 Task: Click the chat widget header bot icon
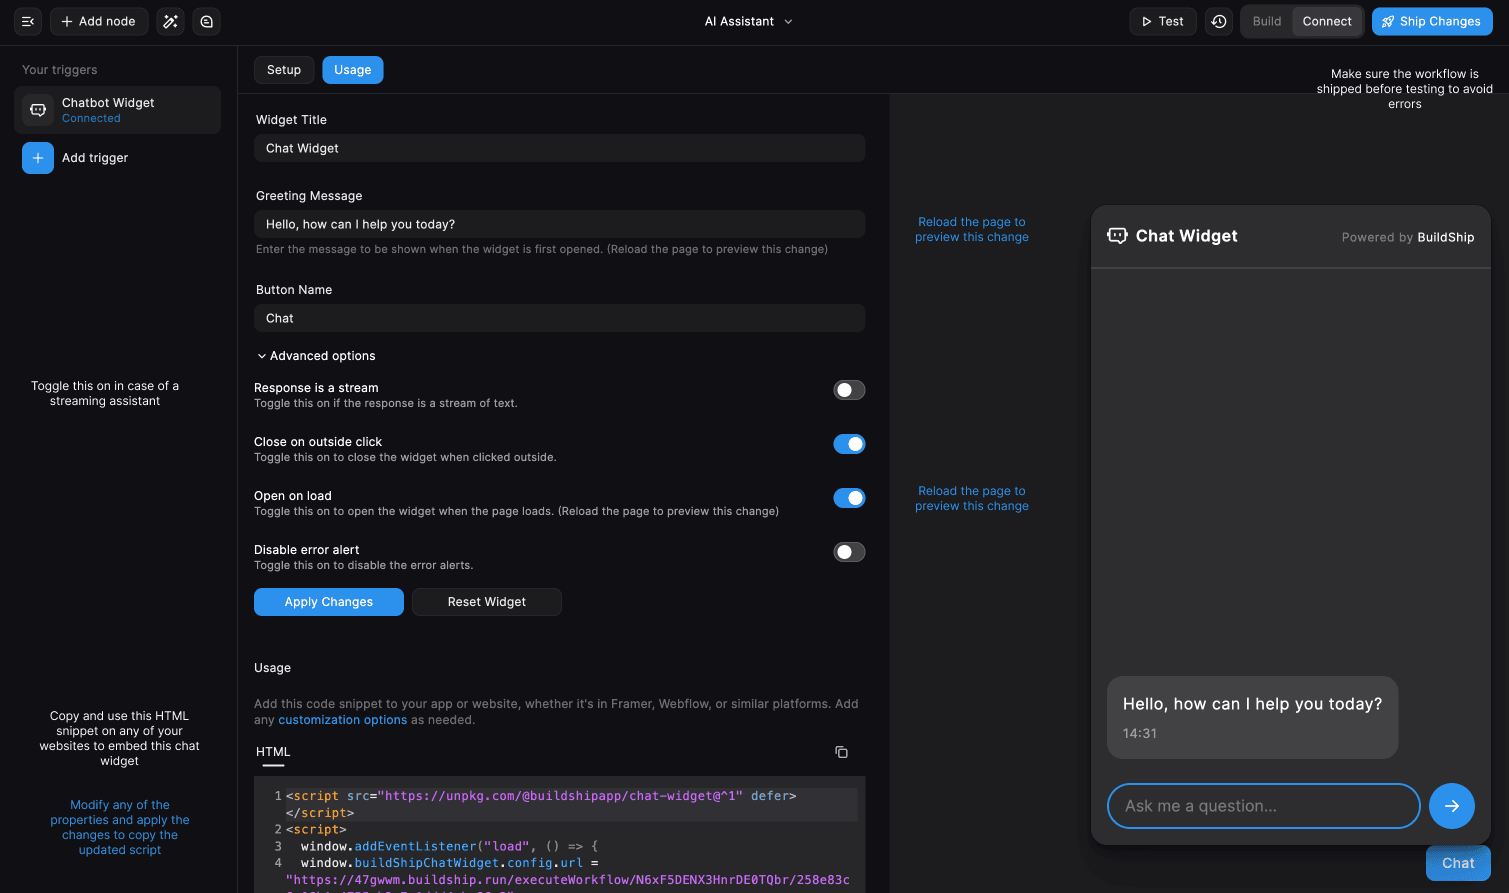pos(1117,235)
